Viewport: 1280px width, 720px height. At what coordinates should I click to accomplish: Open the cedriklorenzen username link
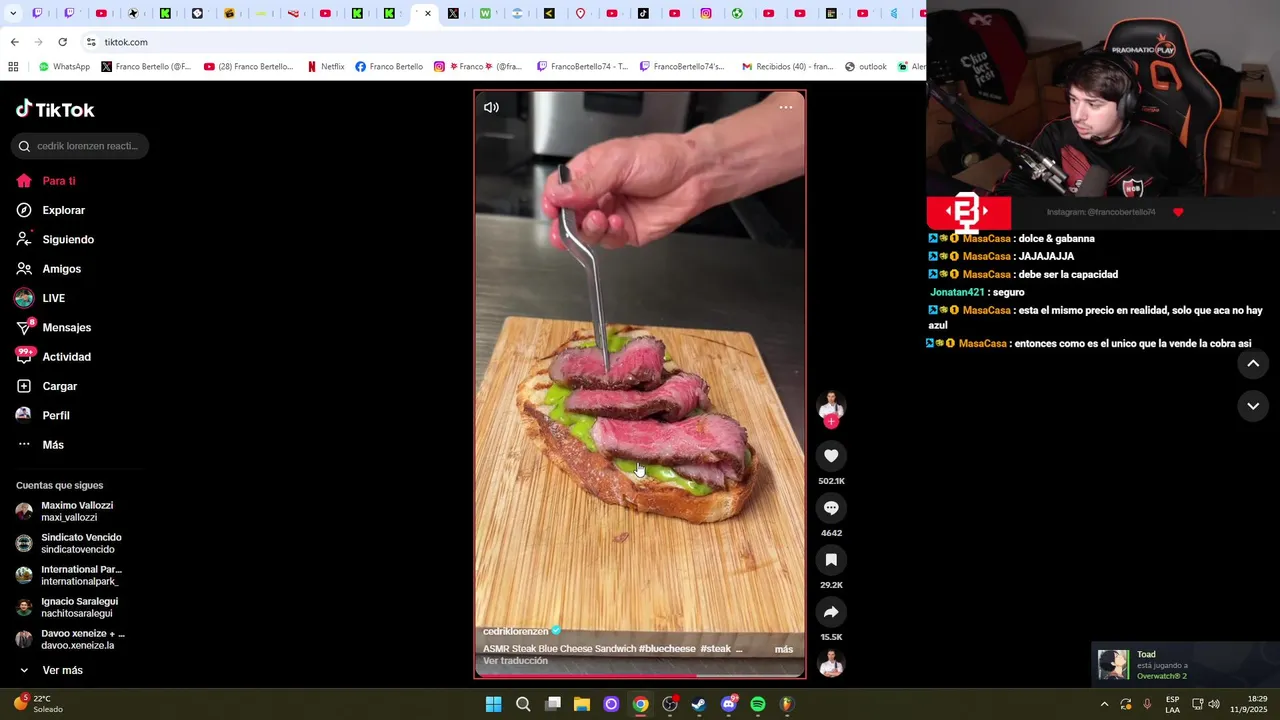(x=515, y=632)
